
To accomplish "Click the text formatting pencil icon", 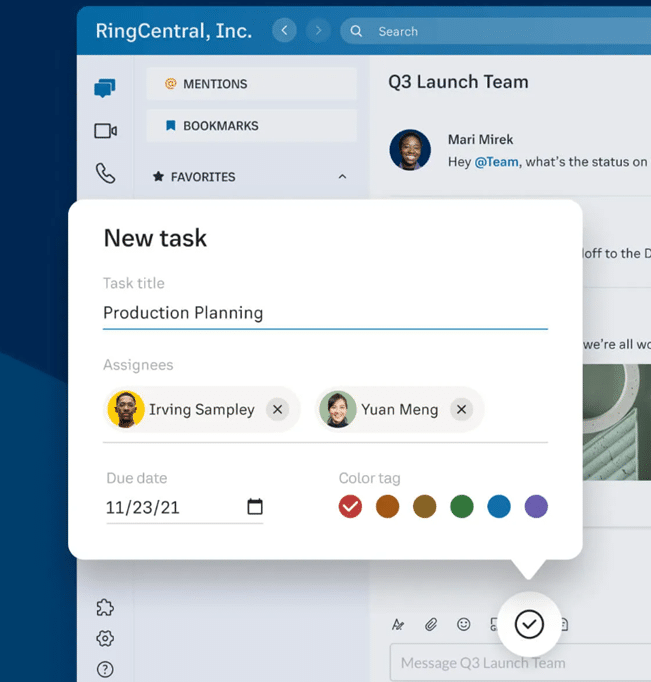I will [398, 624].
